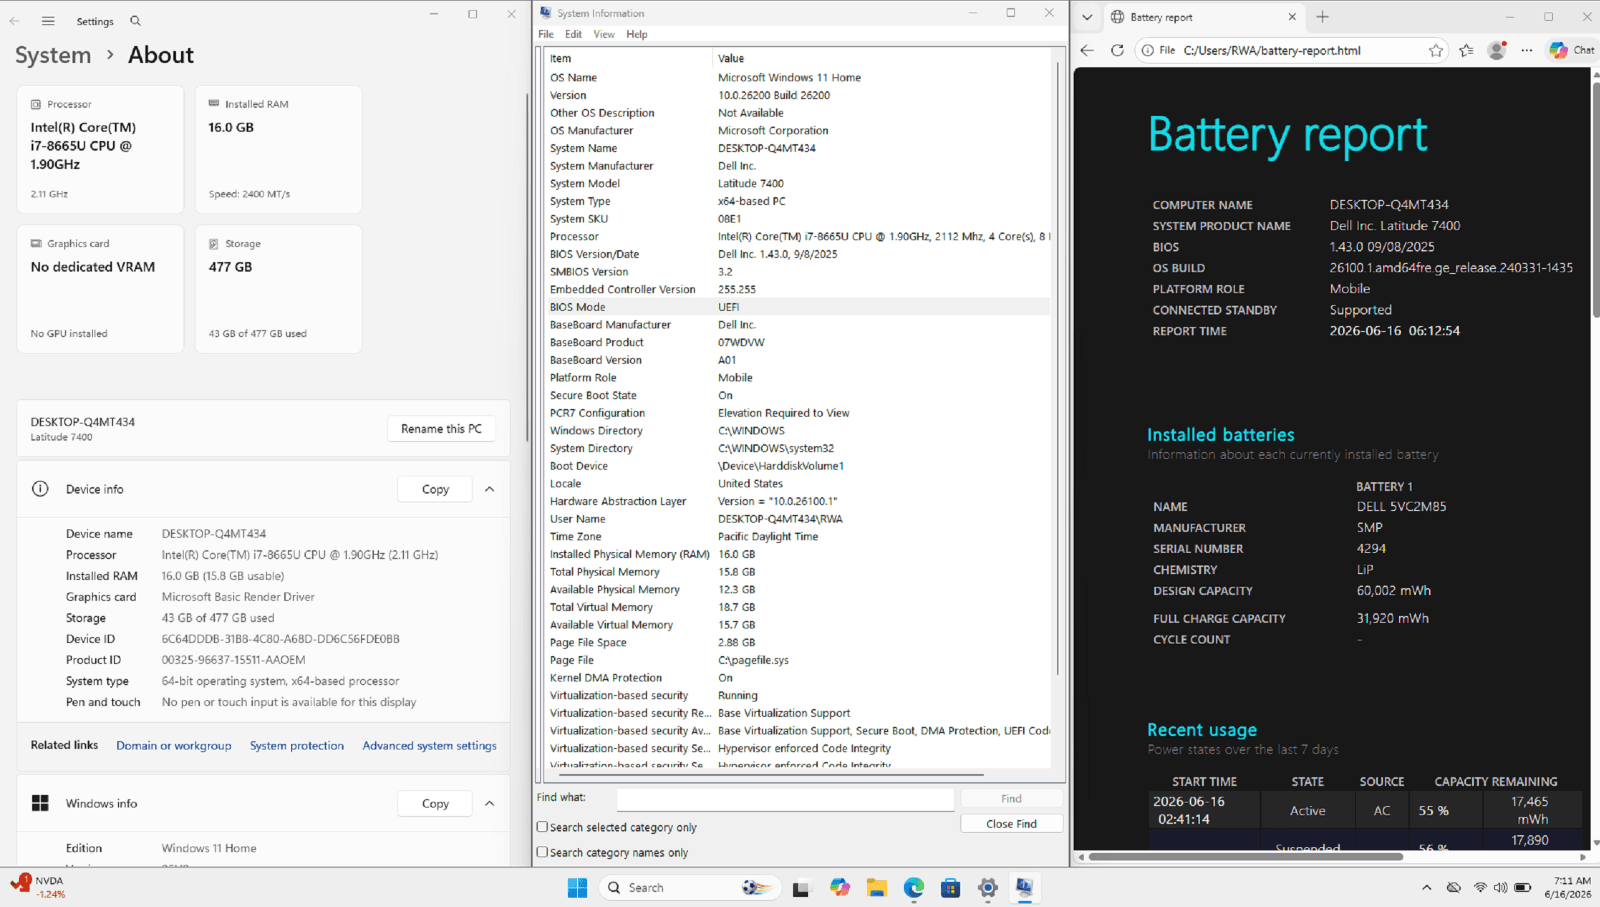Collapse the Windows info section chevron
The image size is (1600, 907).
point(490,803)
